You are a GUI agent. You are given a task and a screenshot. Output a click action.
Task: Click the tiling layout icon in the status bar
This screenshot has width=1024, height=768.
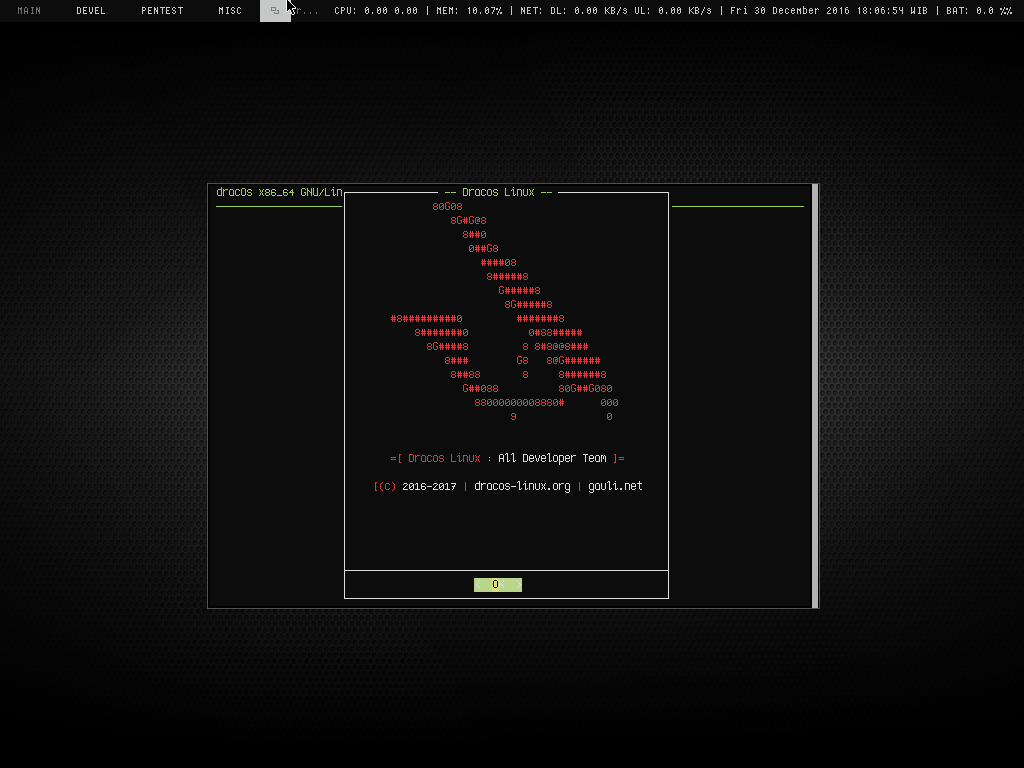[x=274, y=11]
